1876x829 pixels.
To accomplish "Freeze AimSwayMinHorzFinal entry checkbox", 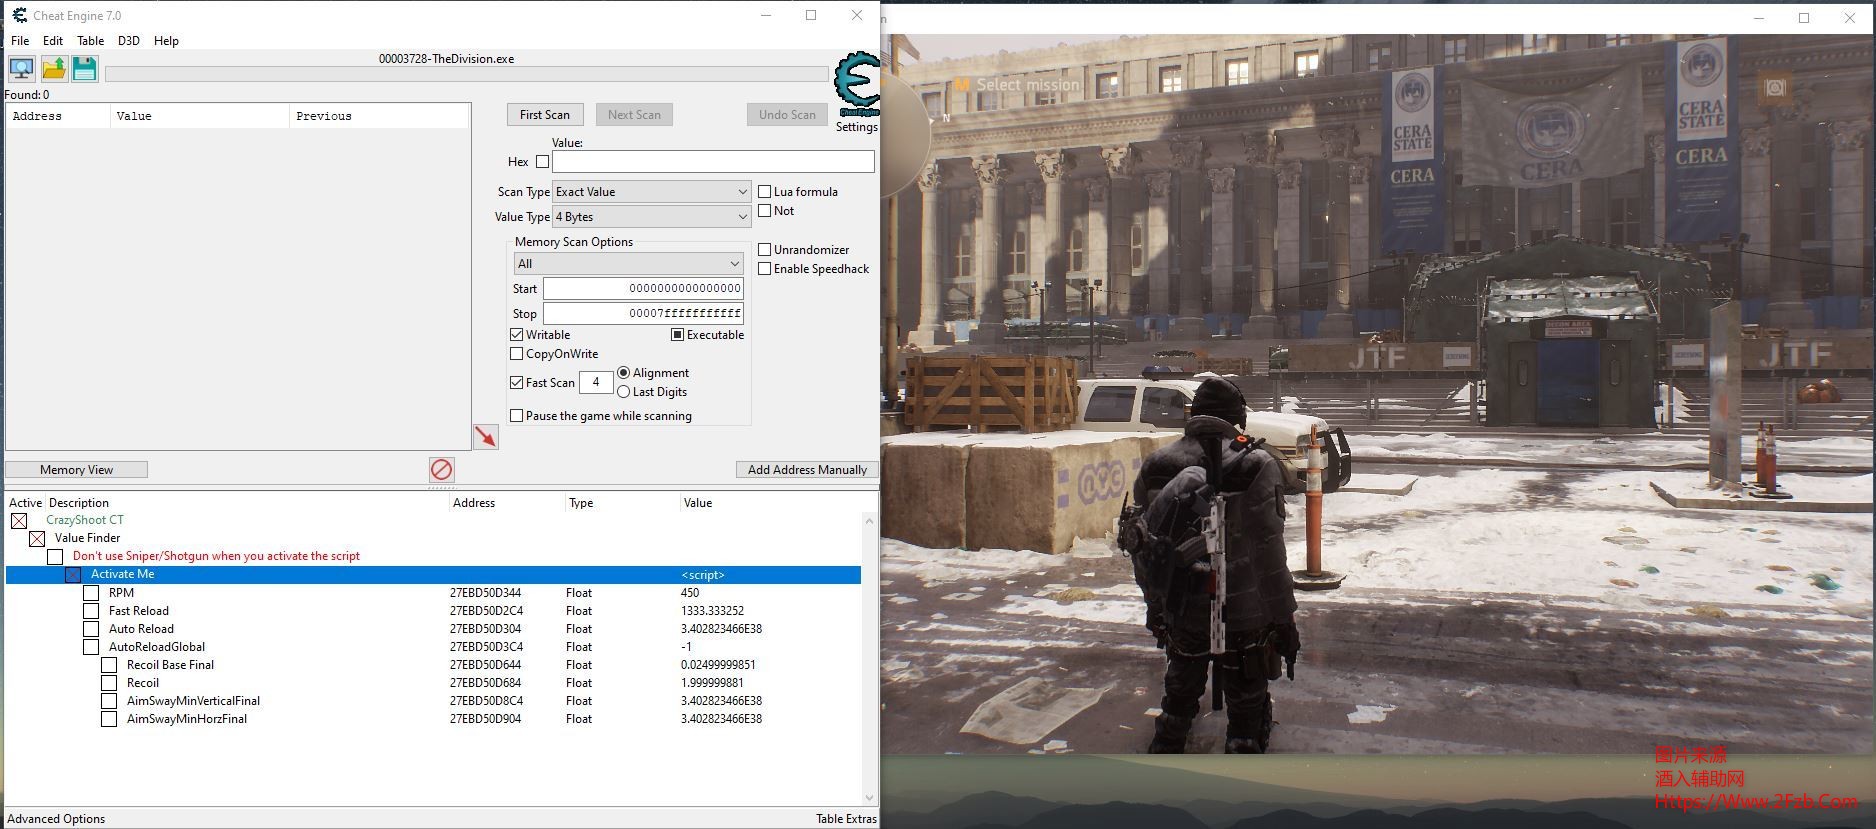I will point(109,719).
